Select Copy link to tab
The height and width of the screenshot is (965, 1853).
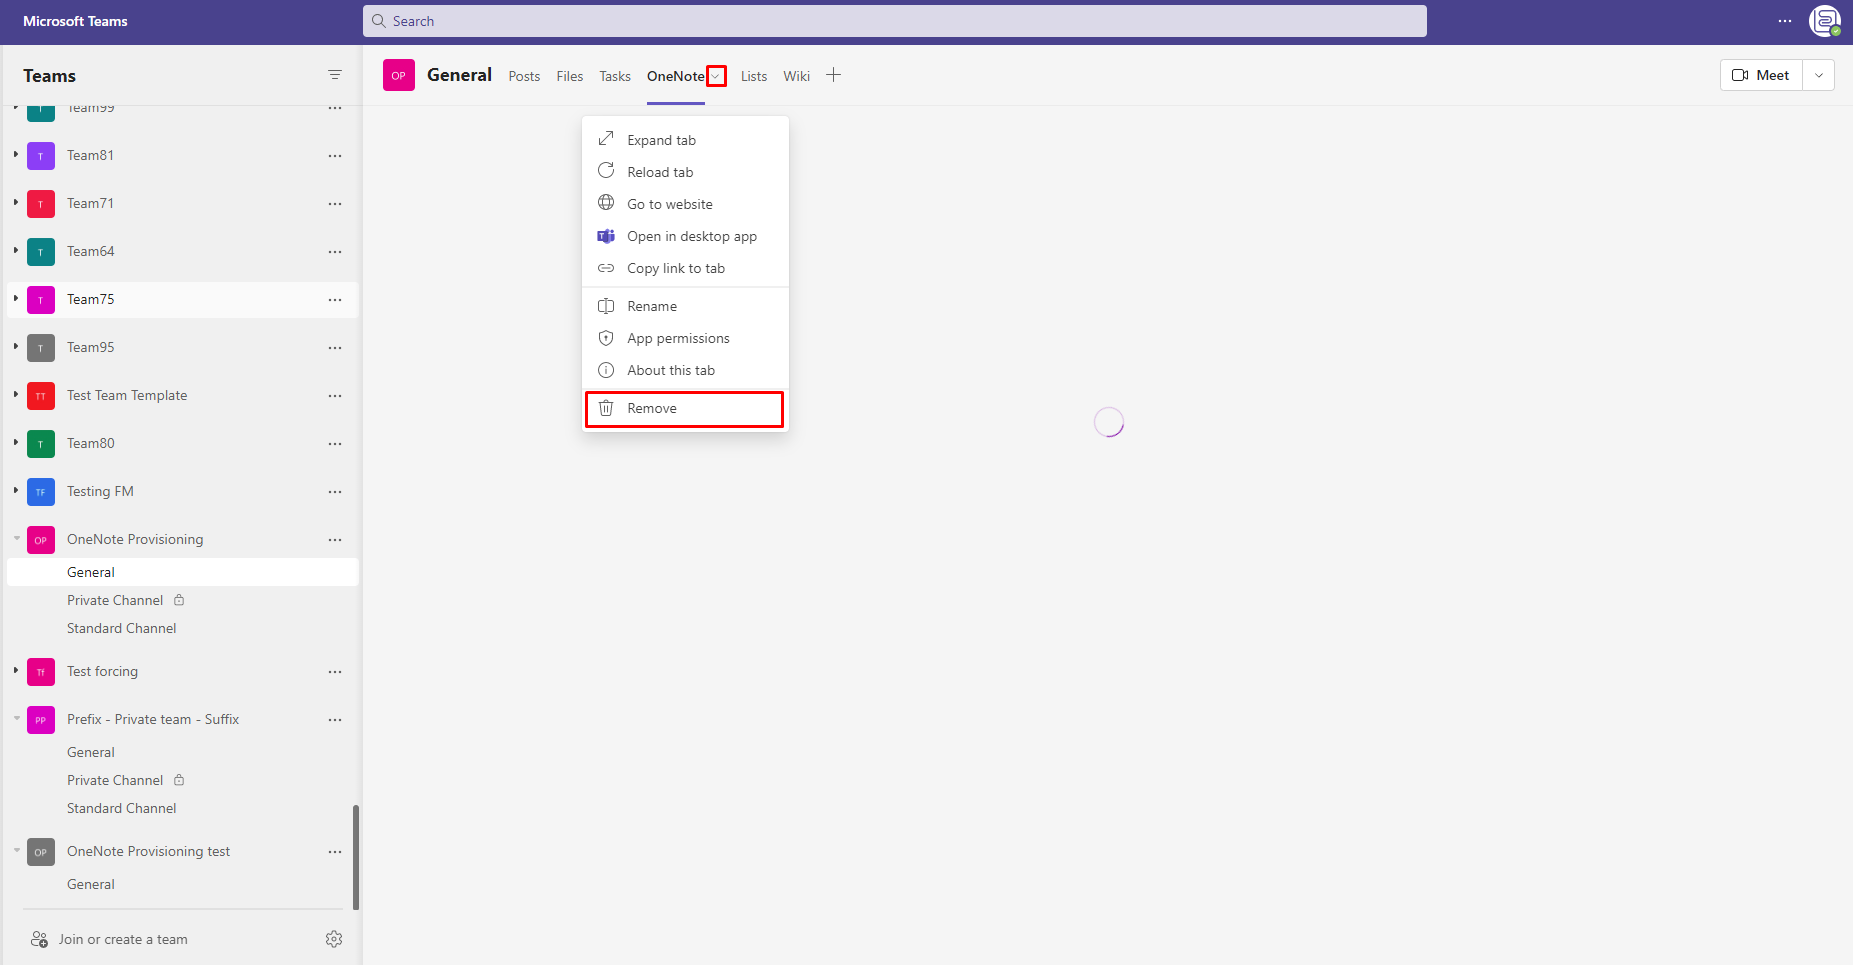point(685,268)
